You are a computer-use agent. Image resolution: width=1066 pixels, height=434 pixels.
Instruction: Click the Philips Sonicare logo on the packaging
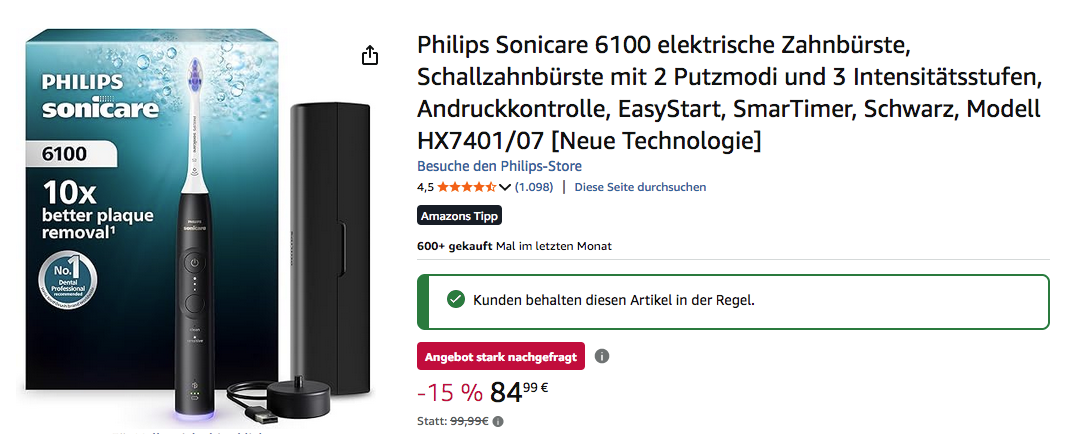(83, 97)
